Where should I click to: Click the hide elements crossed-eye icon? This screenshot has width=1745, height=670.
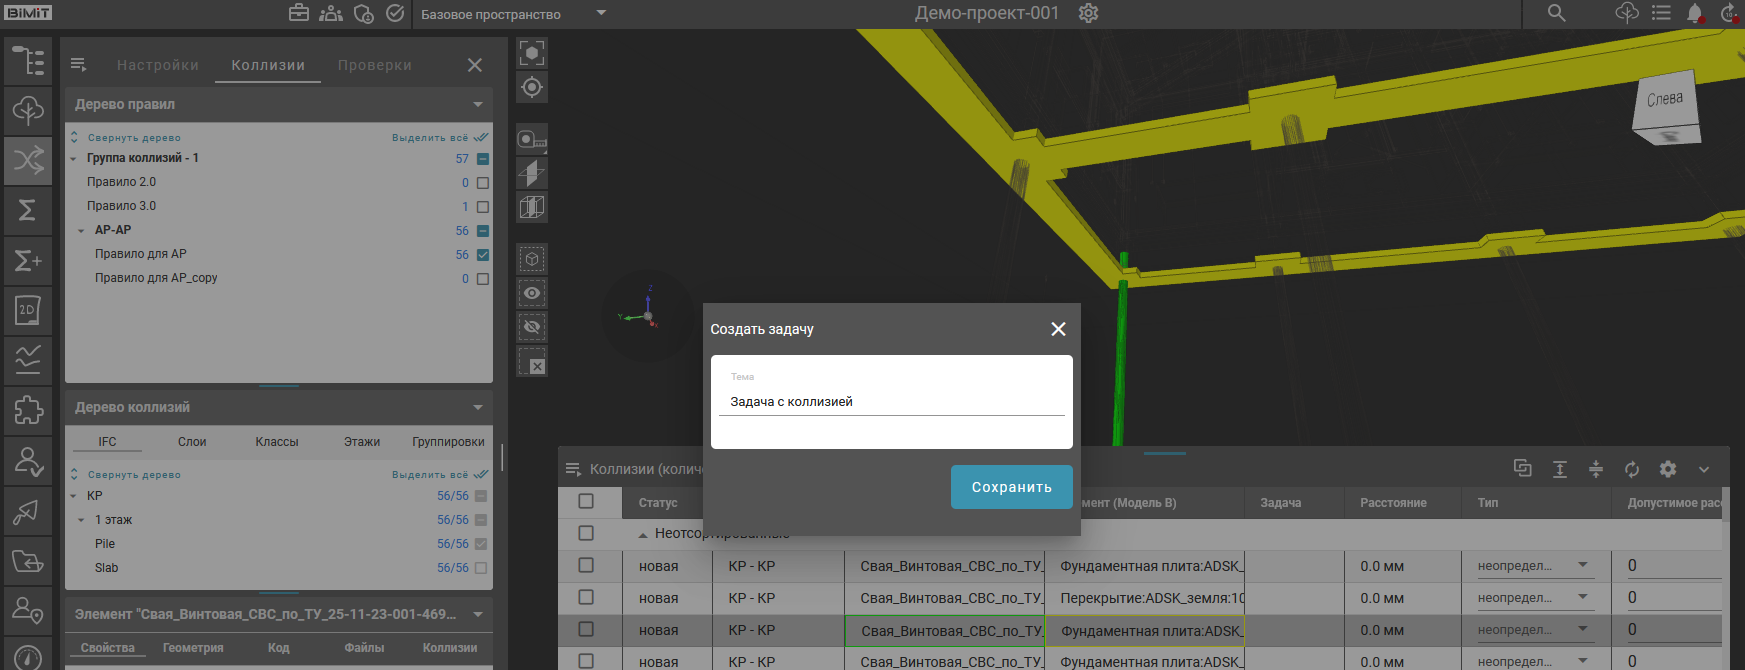532,327
